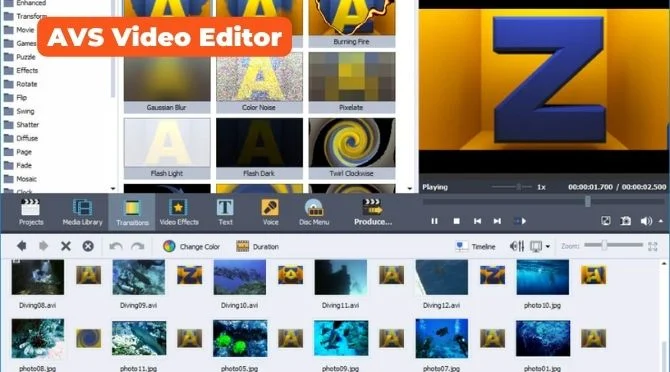Select the Diffuse transitions folder

pos(21,138)
